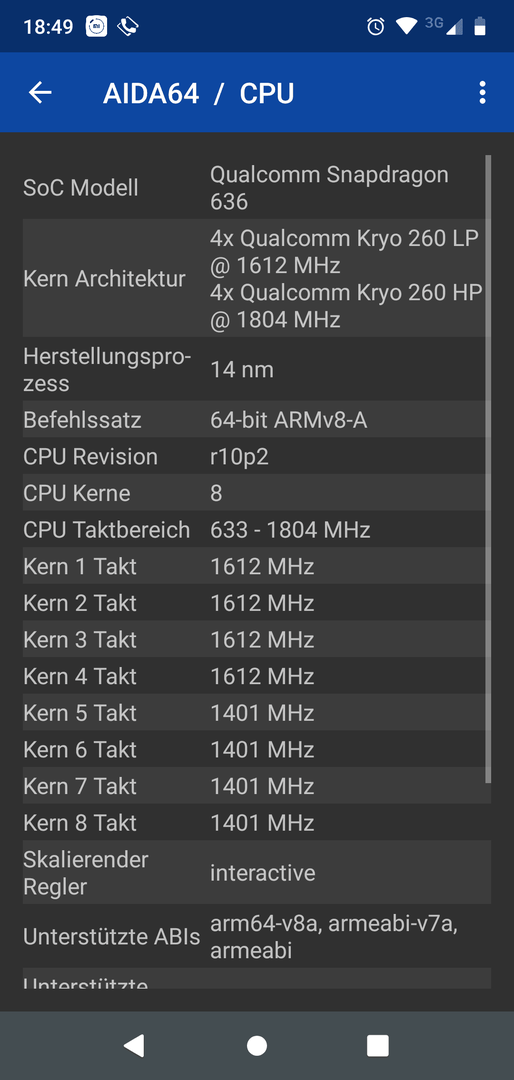Tap the Unterstützte ABIs row

pos(256,936)
